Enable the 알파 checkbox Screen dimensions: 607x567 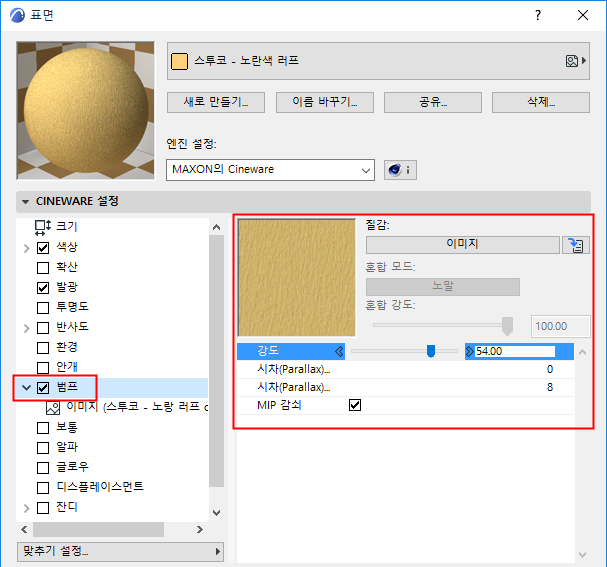point(43,448)
